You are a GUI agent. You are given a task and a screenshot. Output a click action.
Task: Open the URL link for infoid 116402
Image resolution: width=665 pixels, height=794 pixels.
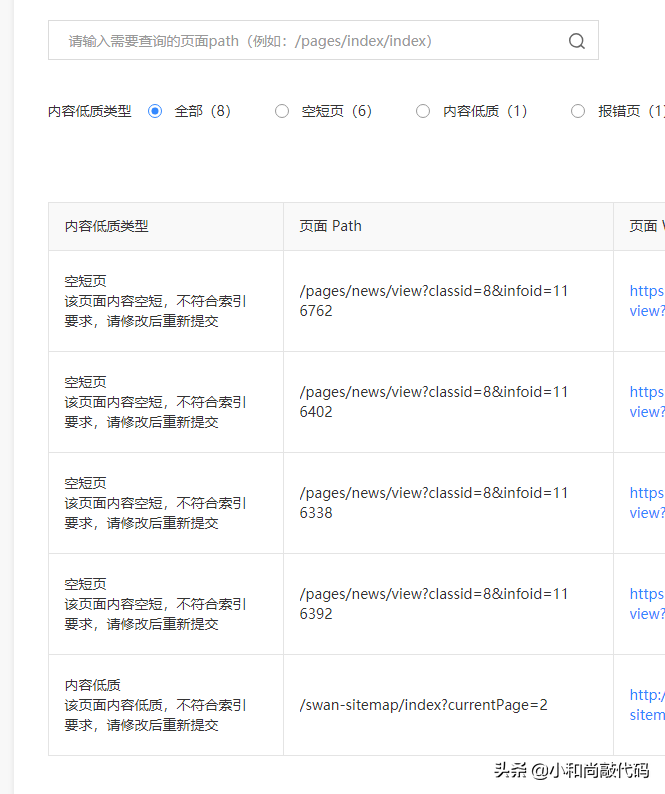[x=647, y=402]
